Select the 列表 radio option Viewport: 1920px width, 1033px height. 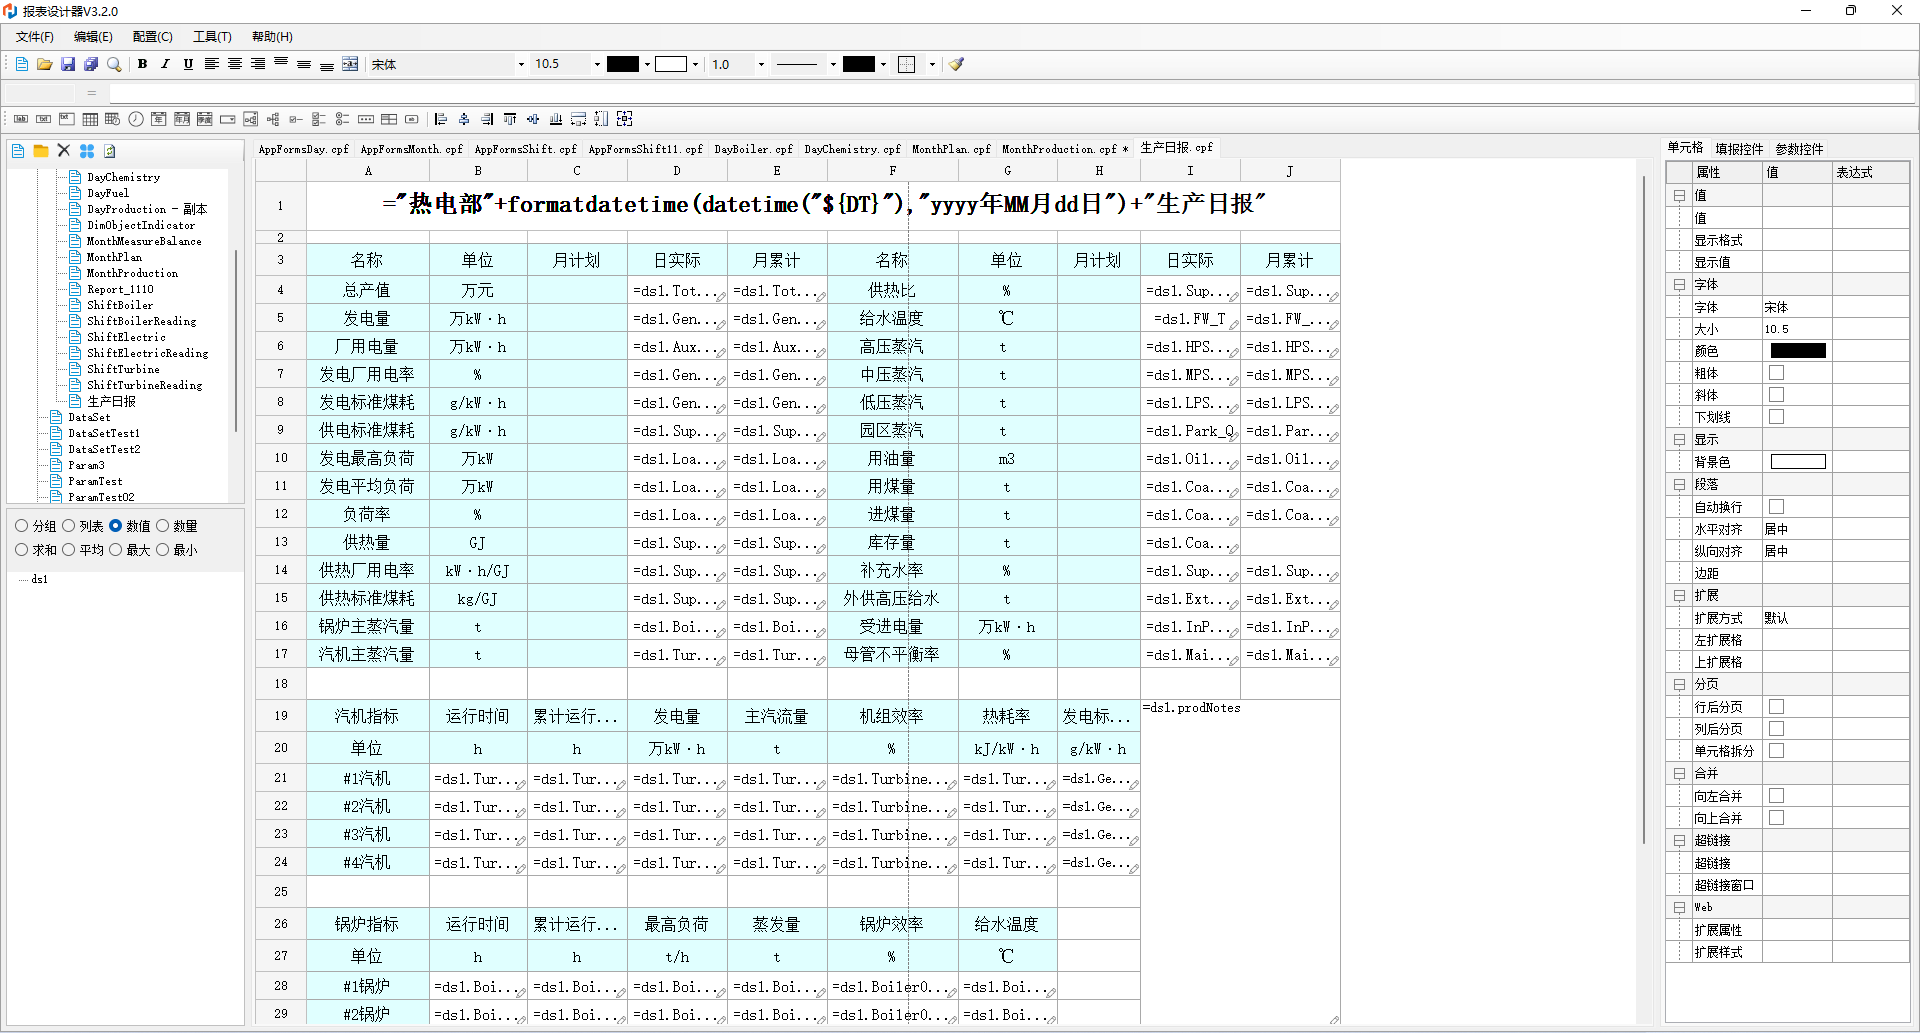pos(69,526)
